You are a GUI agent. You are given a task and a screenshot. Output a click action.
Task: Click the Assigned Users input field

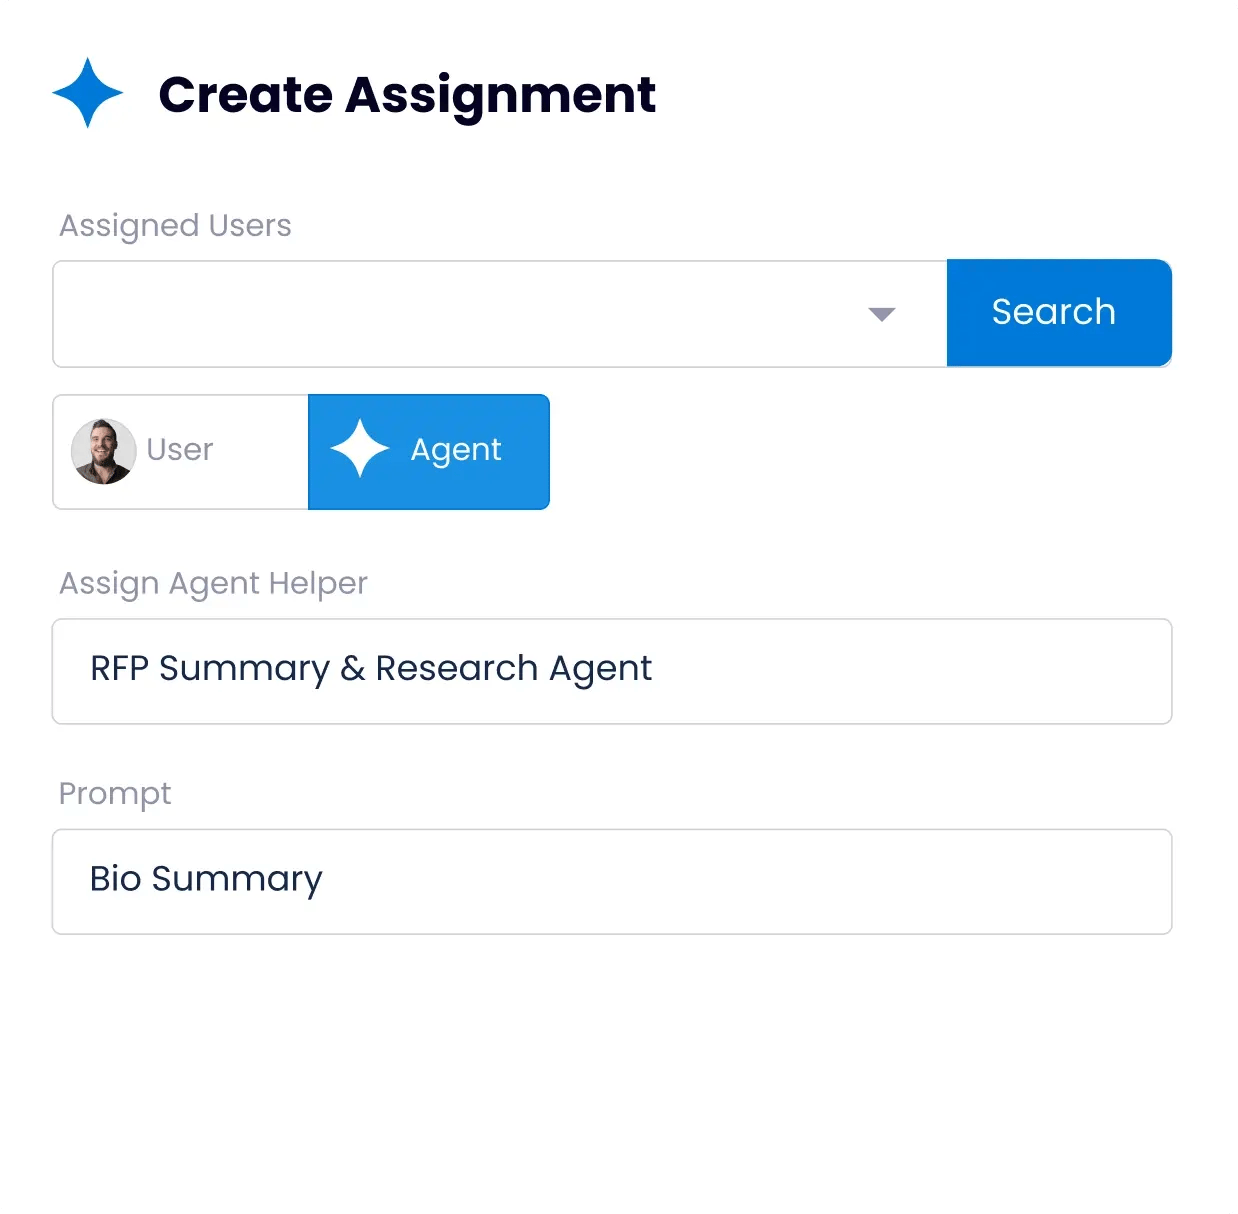pos(450,313)
